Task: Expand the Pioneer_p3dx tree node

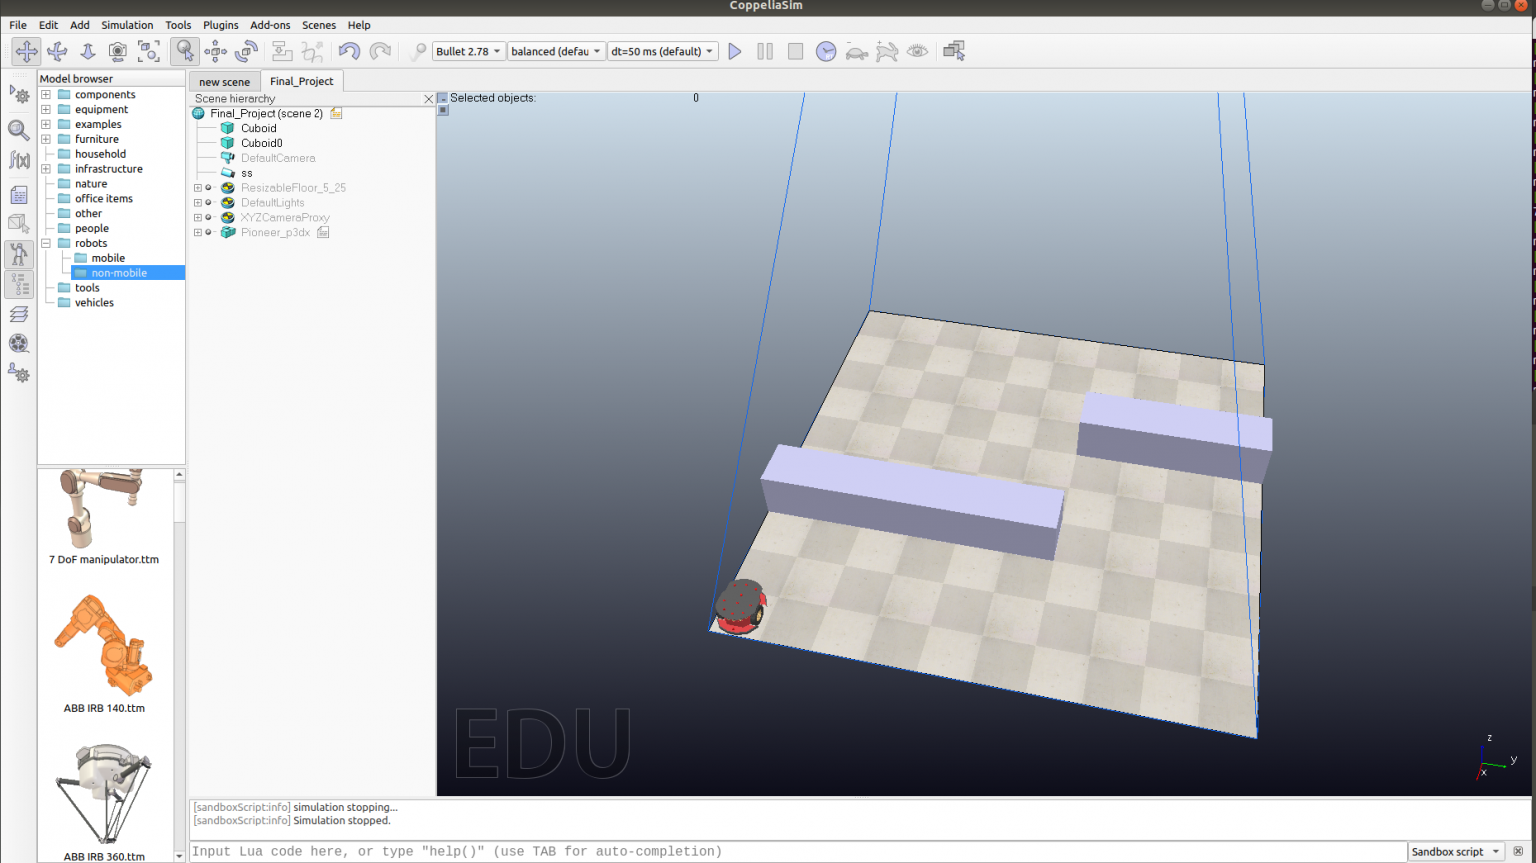Action: pos(198,232)
